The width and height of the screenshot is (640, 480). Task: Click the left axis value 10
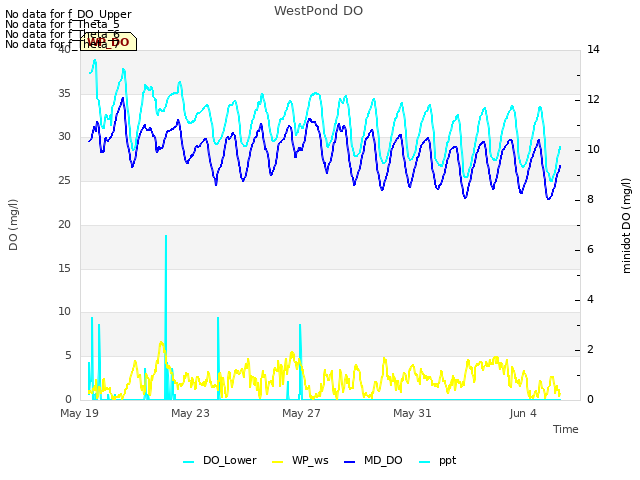tap(64, 311)
